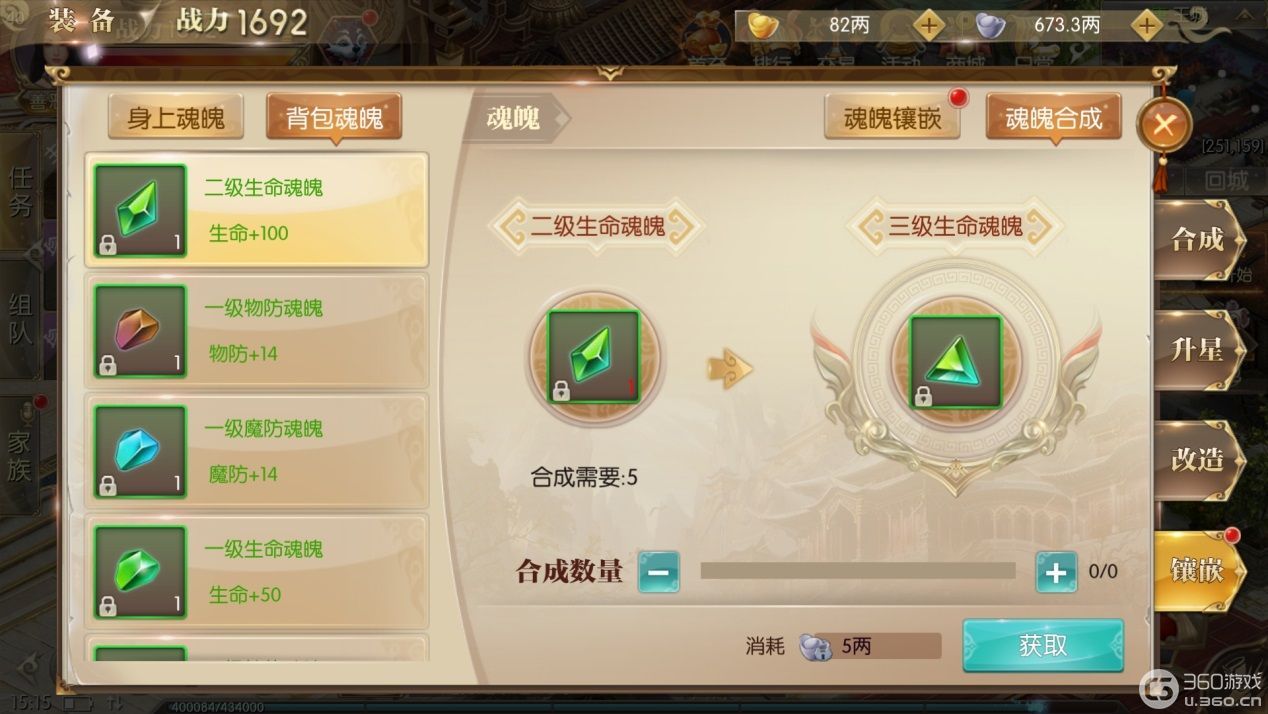Add gold ingots with plus icon
Image resolution: width=1268 pixels, height=714 pixels.
click(x=929, y=25)
